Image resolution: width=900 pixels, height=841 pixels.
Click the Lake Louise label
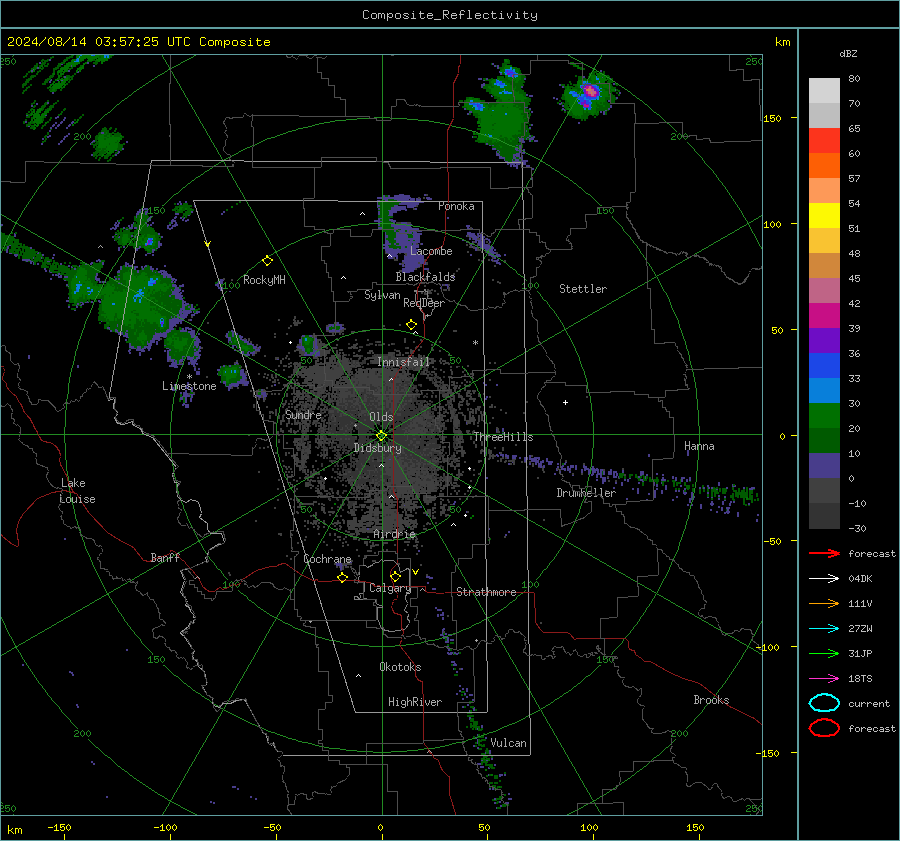point(77,491)
